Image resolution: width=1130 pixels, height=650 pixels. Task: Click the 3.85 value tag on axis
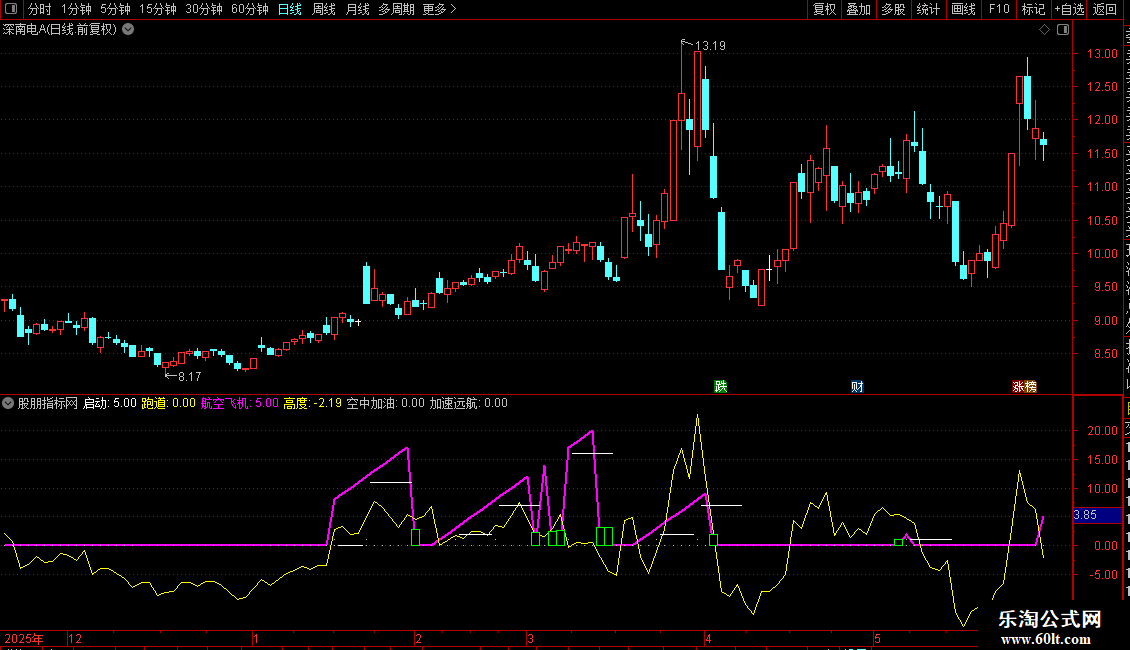tap(1097, 515)
